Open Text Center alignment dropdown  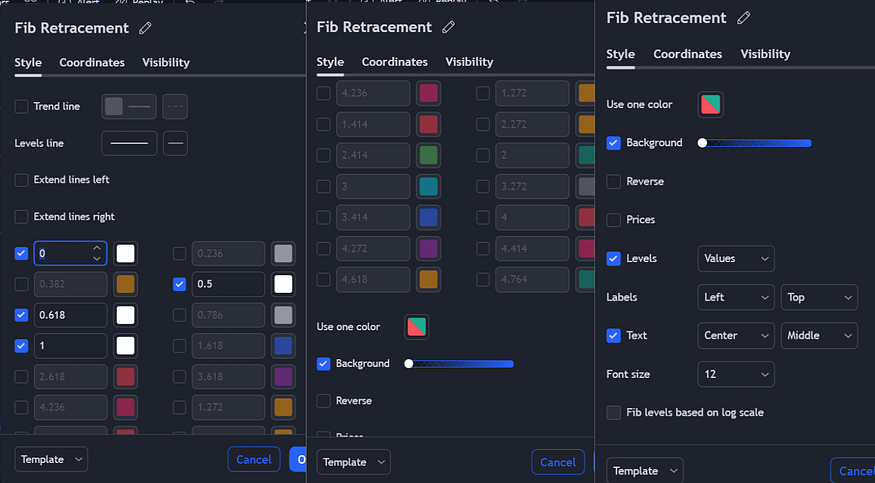[x=735, y=335]
